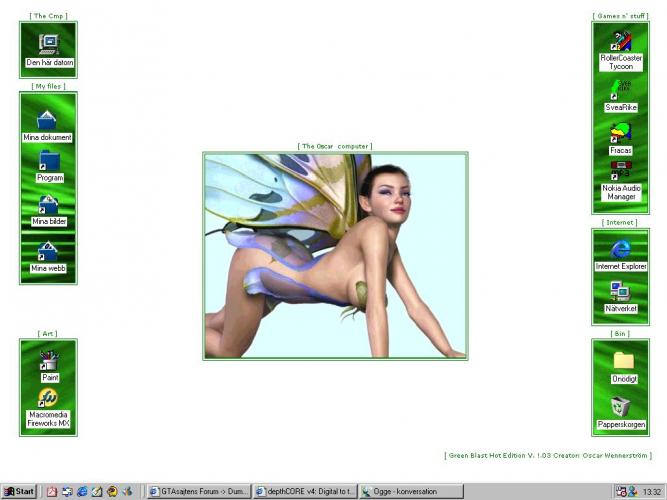Open the Nätverket network icon
This screenshot has width=667, height=500.
coord(621,293)
